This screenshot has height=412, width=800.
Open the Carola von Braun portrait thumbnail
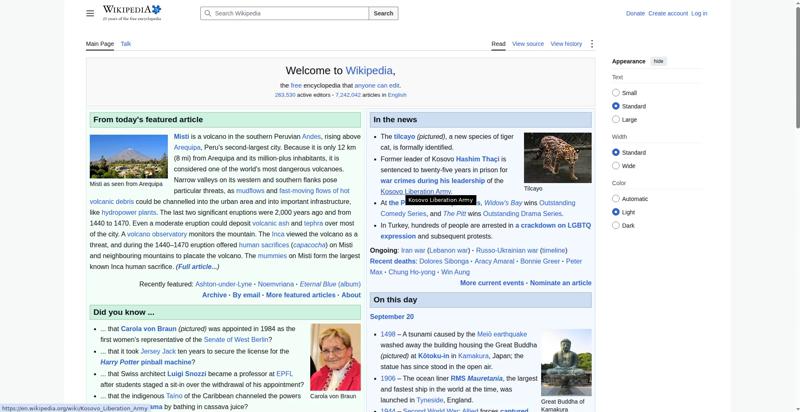[335, 357]
